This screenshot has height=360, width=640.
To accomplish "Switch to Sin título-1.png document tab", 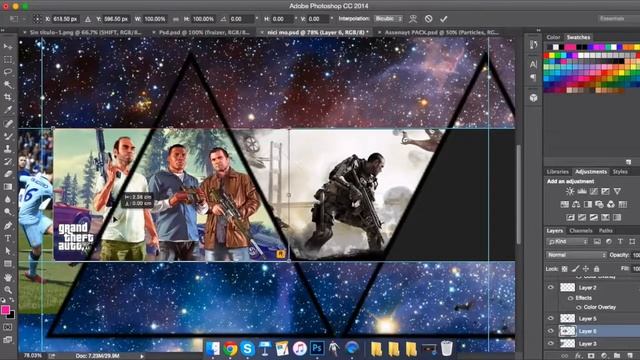I will [x=85, y=32].
